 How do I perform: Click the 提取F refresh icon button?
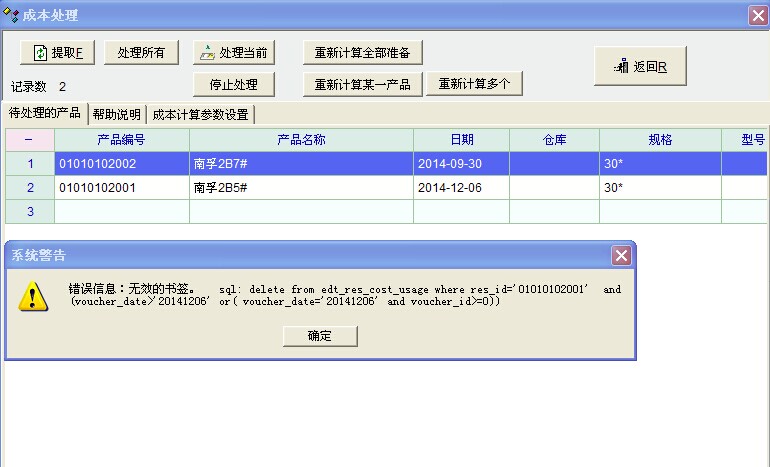(41, 53)
